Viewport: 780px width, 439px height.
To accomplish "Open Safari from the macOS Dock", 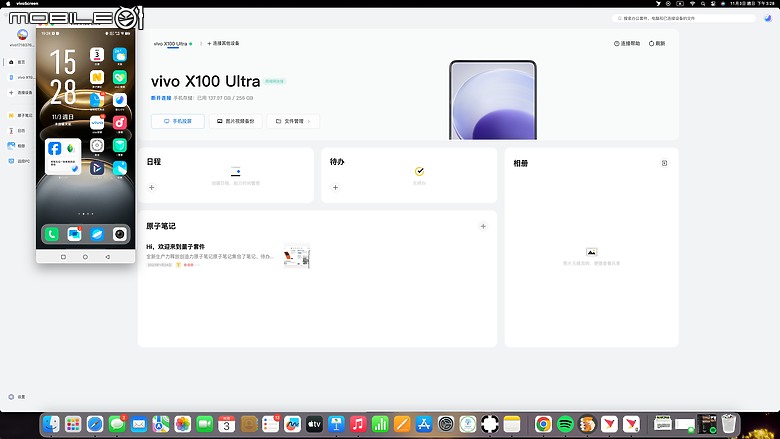I will (95, 424).
